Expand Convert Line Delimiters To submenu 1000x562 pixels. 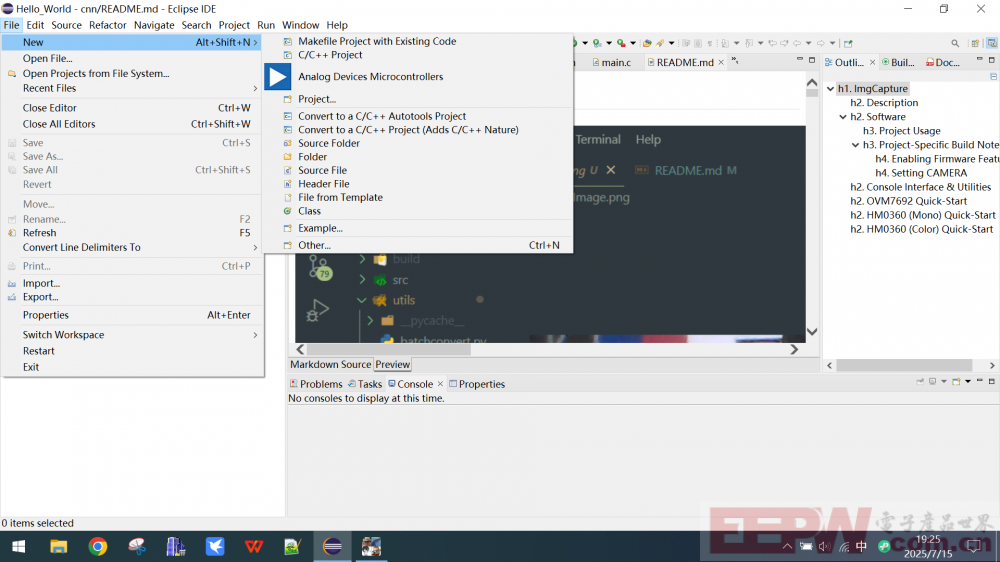[255, 248]
